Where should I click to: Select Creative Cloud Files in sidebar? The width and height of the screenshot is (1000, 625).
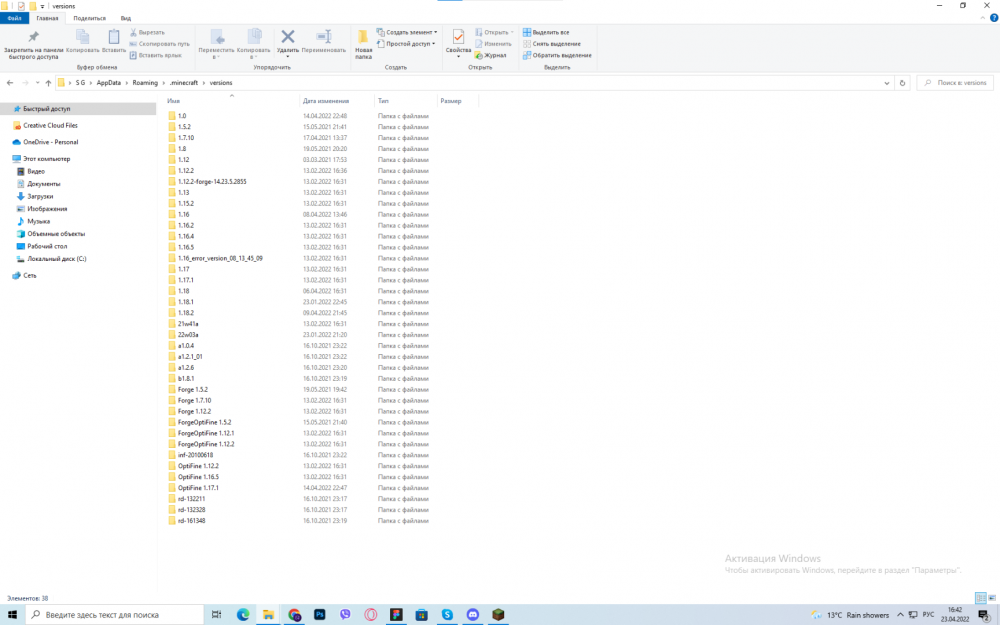click(50, 126)
